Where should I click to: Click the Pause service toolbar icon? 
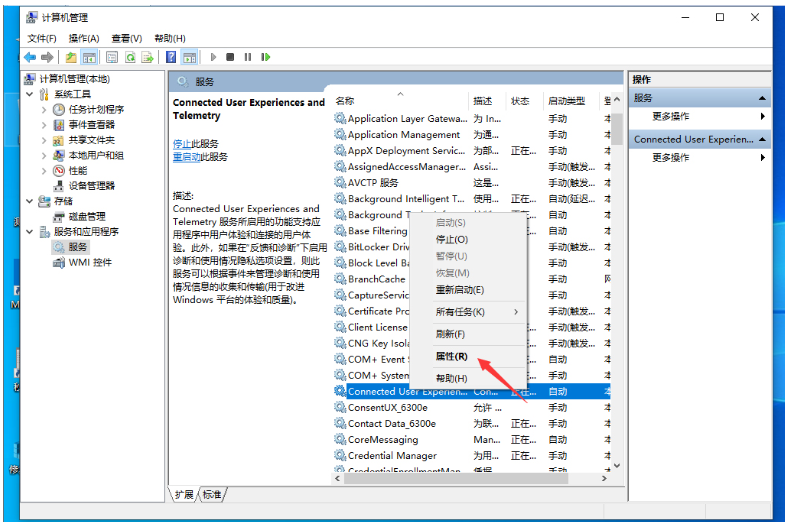[248, 57]
